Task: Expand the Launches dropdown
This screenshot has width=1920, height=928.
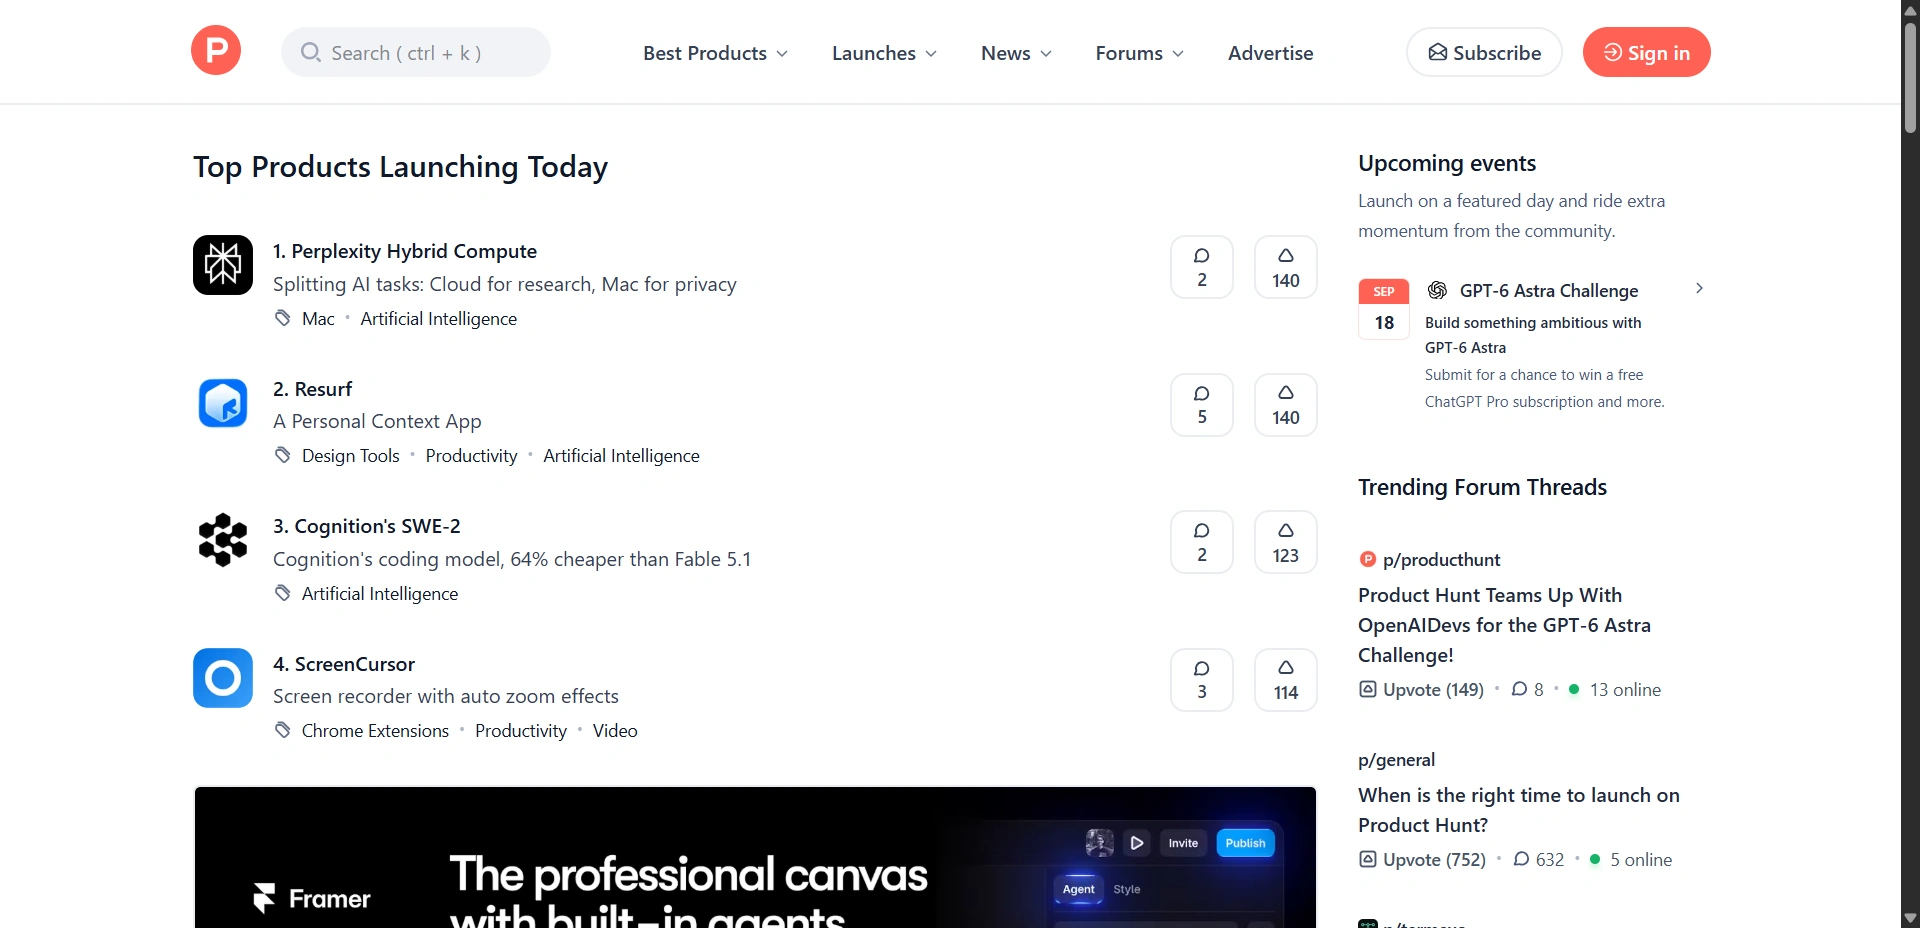Action: pyautogui.click(x=884, y=53)
